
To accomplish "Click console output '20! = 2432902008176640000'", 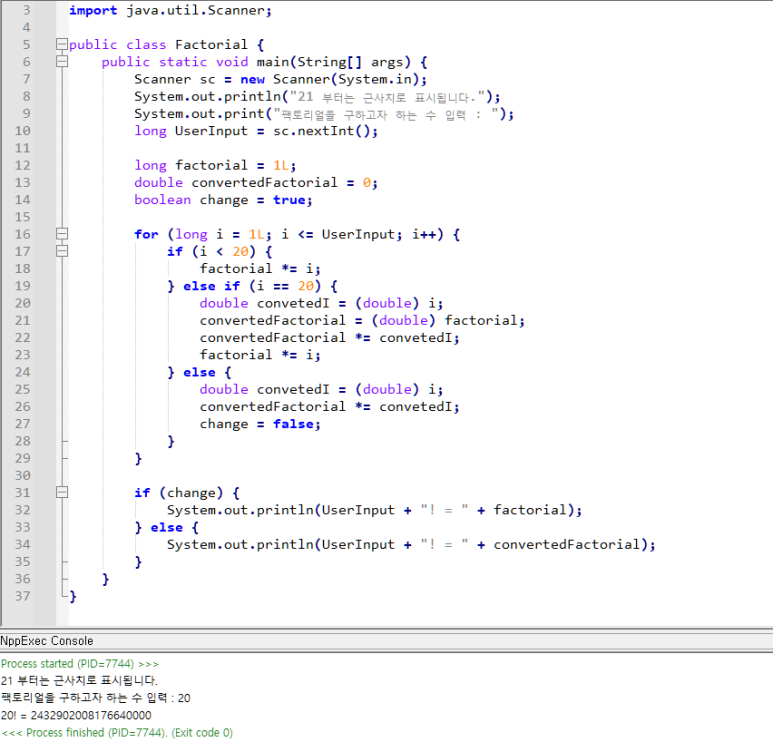I will (x=76, y=715).
